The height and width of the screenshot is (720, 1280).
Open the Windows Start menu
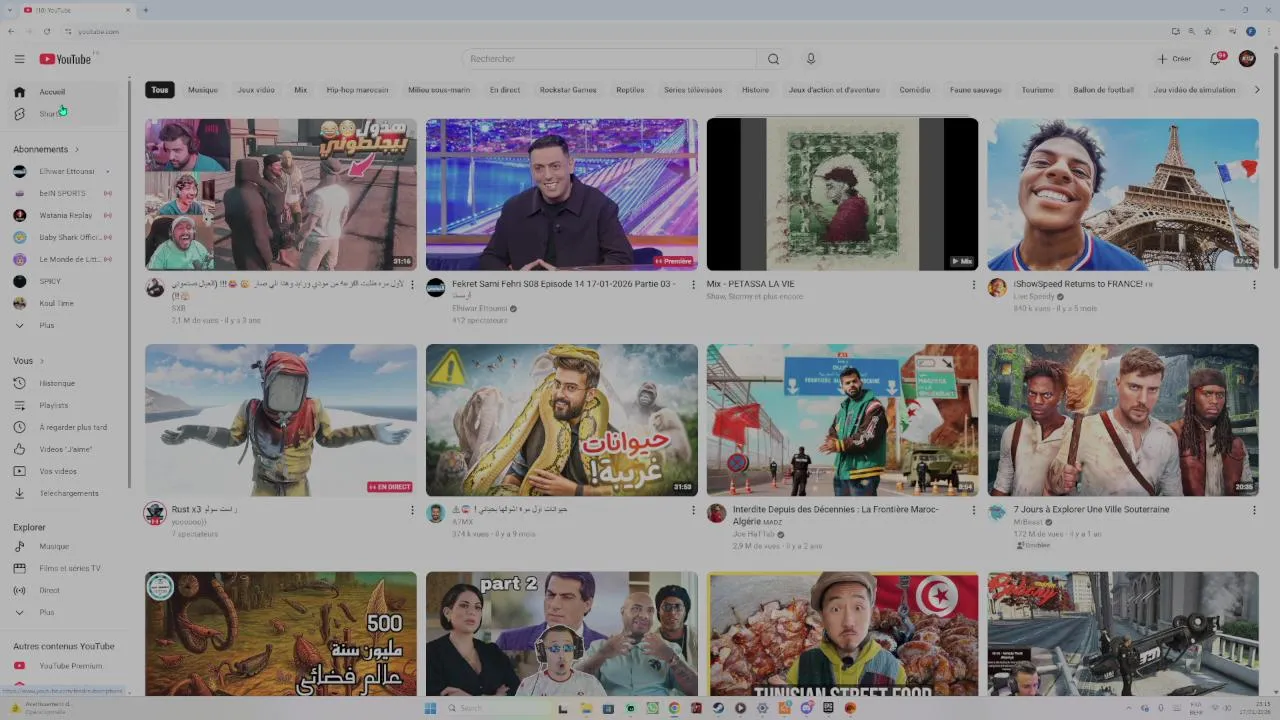click(x=430, y=708)
